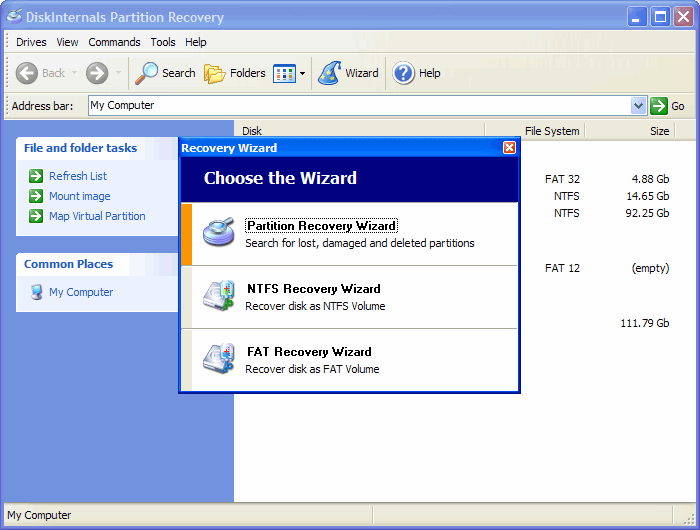This screenshot has width=700, height=530.
Task: Click the Search magnifier icon
Action: tap(147, 73)
